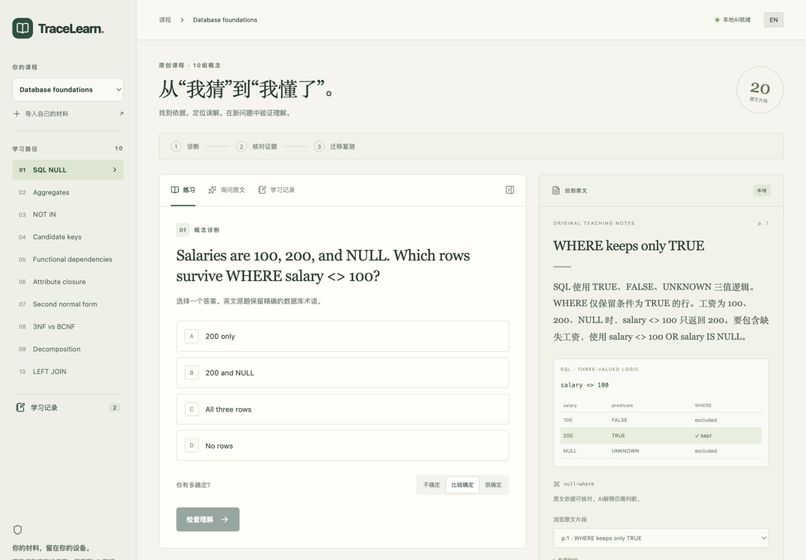Switch to the 询问原文 tab
The height and width of the screenshot is (560, 806).
click(227, 190)
